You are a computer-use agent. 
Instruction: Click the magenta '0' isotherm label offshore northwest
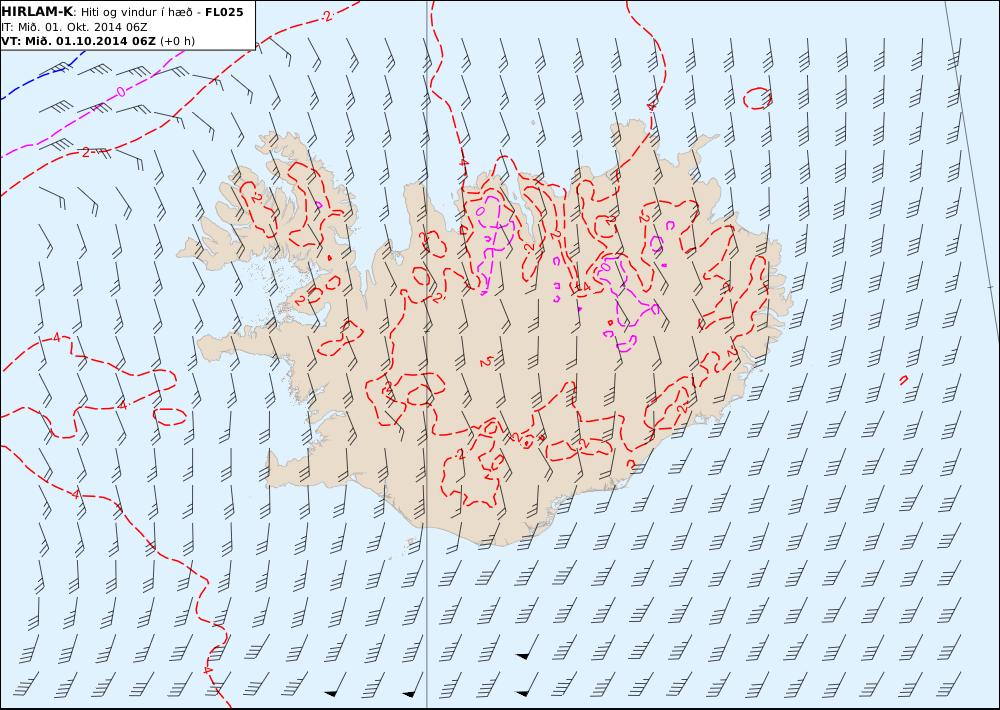pos(121,92)
